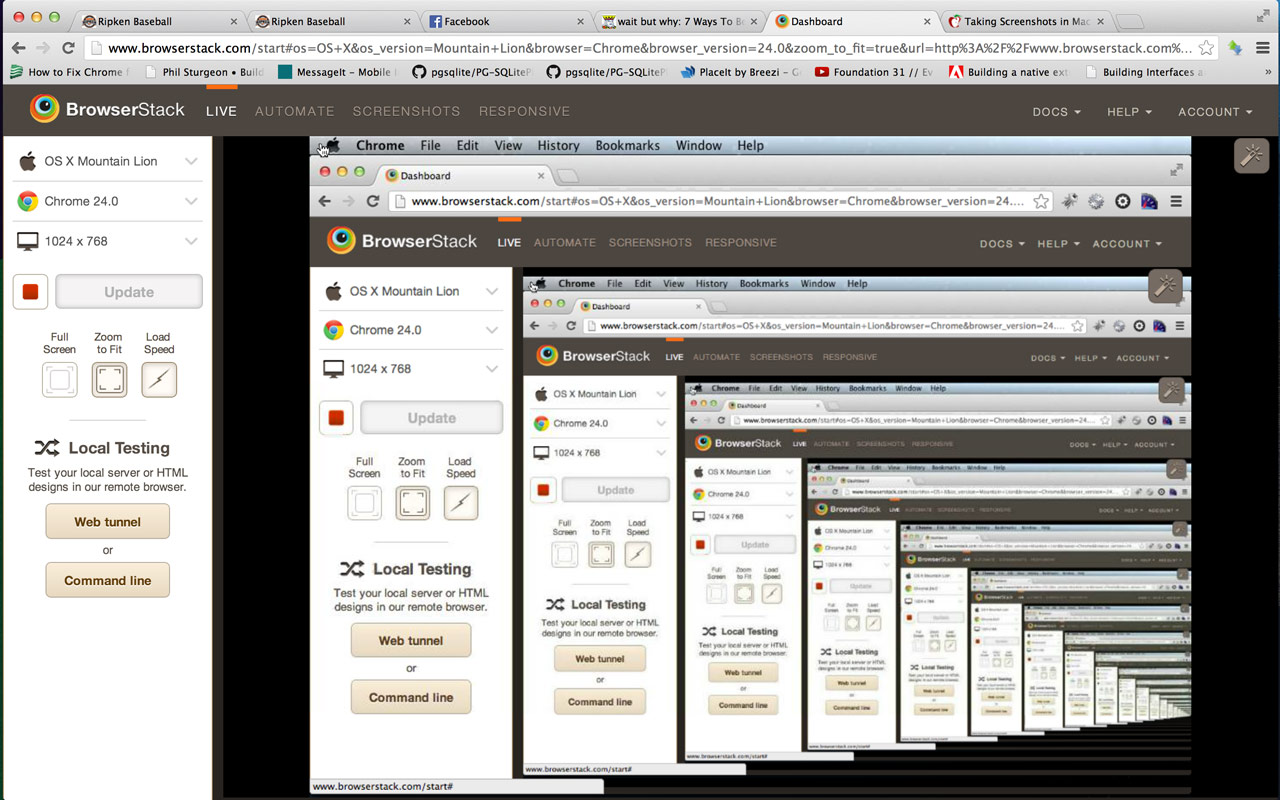1280x800 pixels.
Task: Open the outer ACCOUNT dropdown menu
Action: (1215, 112)
